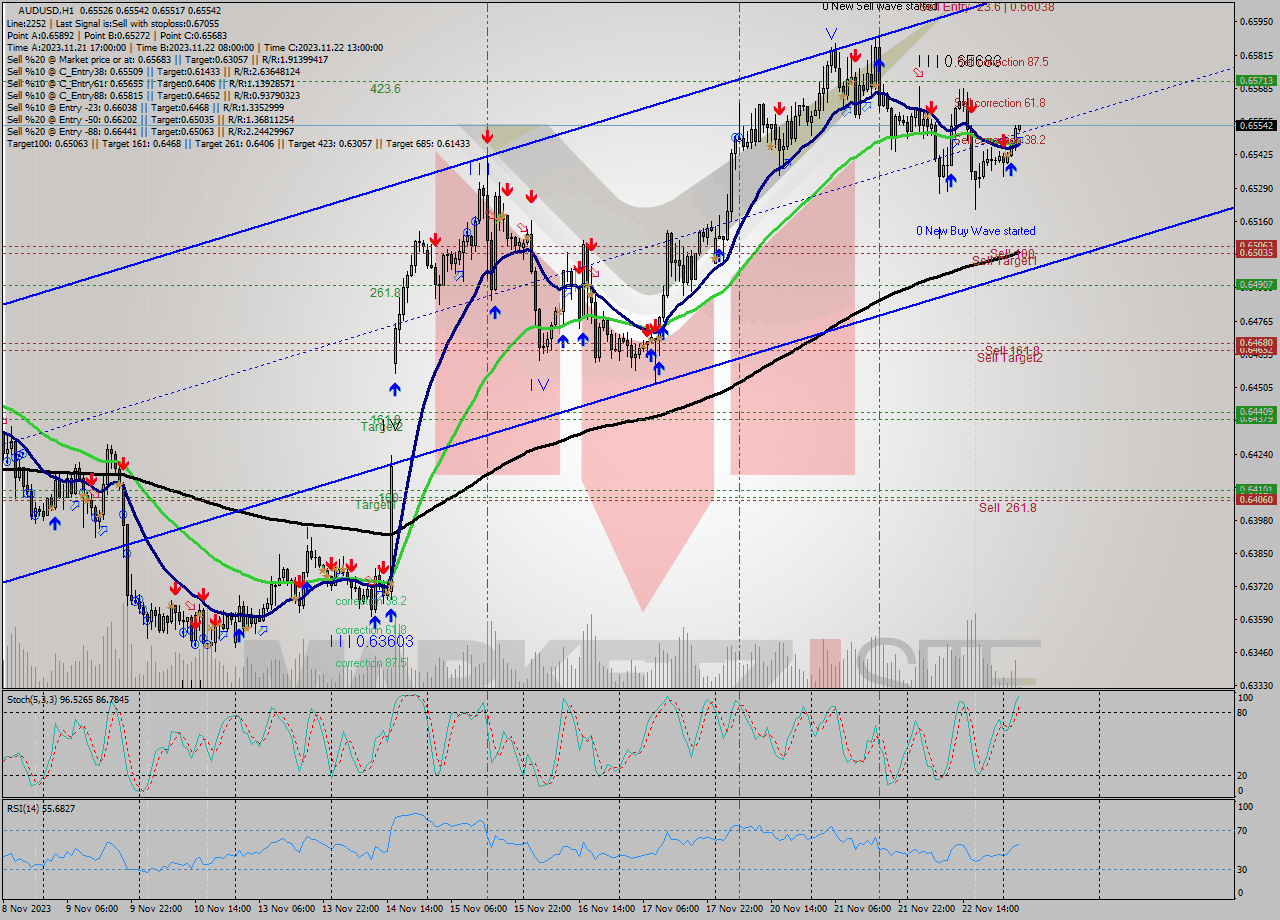This screenshot has height=920, width=1280.
Task: Click the 0.63850 price axis value
Action: point(1256,553)
